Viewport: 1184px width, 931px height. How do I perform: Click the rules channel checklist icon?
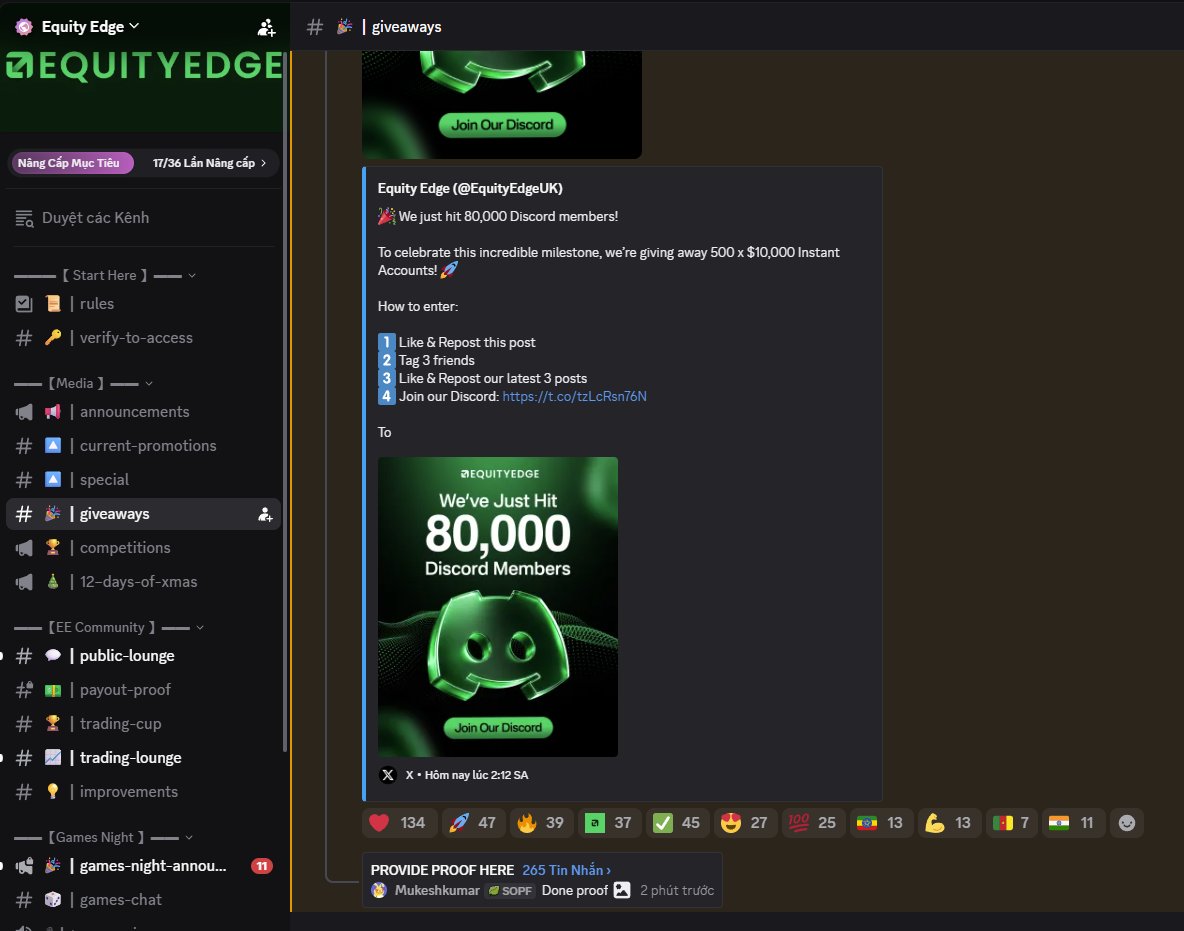tap(24, 304)
